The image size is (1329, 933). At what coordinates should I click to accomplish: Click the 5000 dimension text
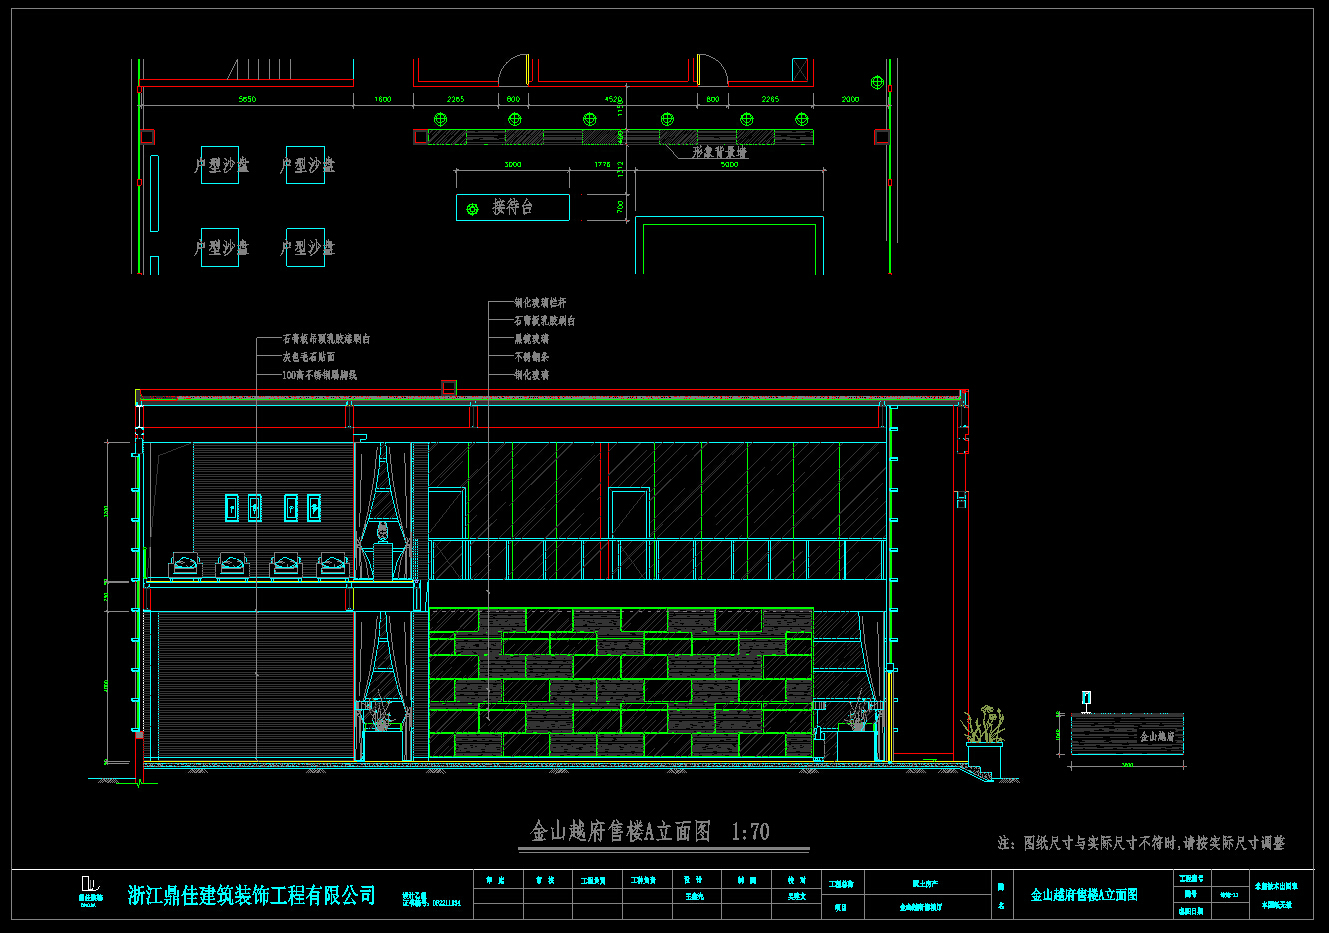tap(730, 164)
